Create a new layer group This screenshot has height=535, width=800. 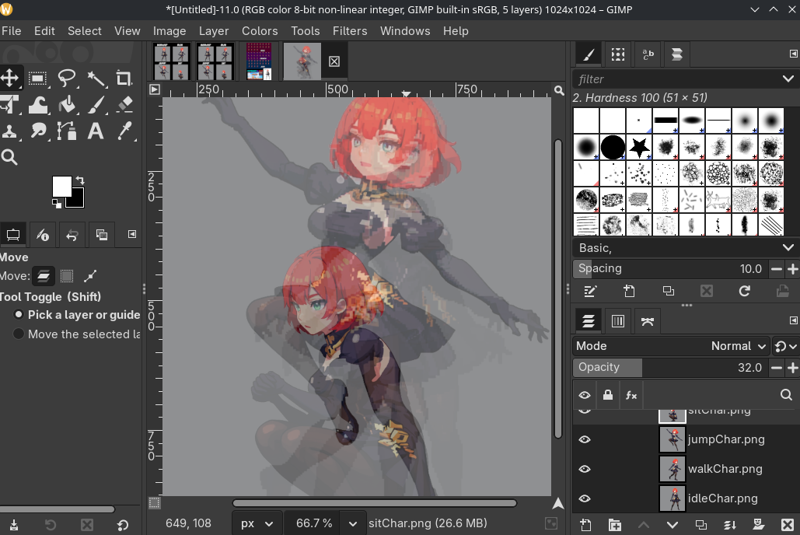point(615,525)
